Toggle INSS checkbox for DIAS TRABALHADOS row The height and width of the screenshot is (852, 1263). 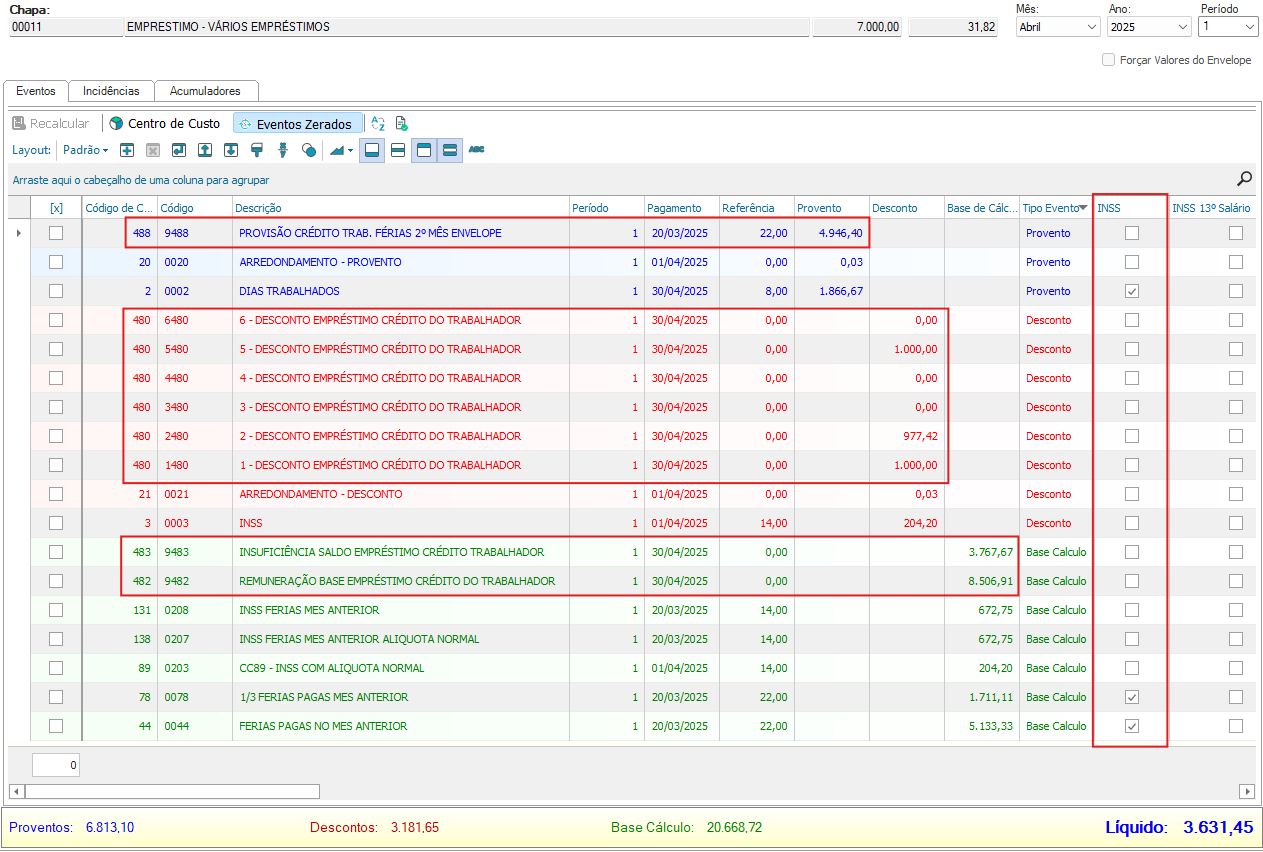coord(1131,291)
